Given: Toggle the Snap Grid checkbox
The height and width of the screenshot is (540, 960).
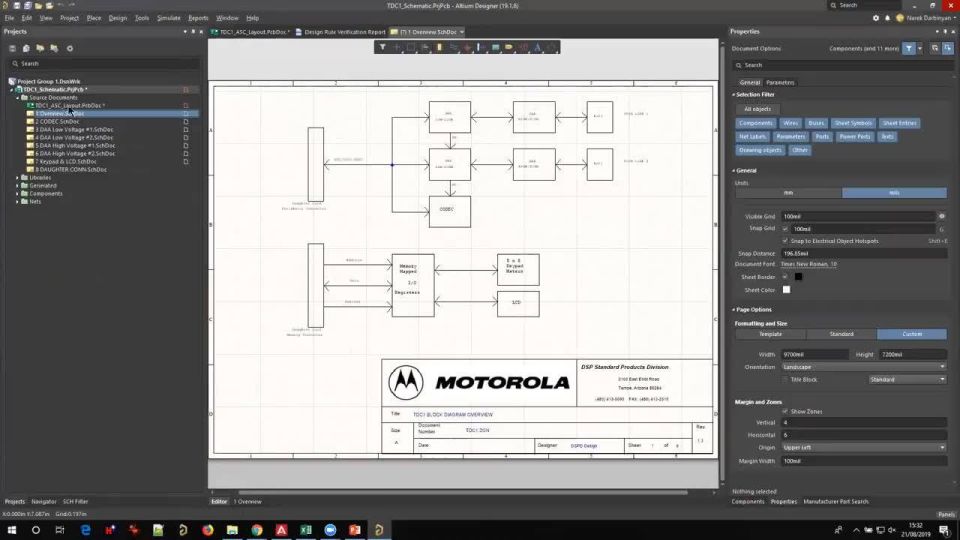Looking at the screenshot, I should (x=786, y=228).
